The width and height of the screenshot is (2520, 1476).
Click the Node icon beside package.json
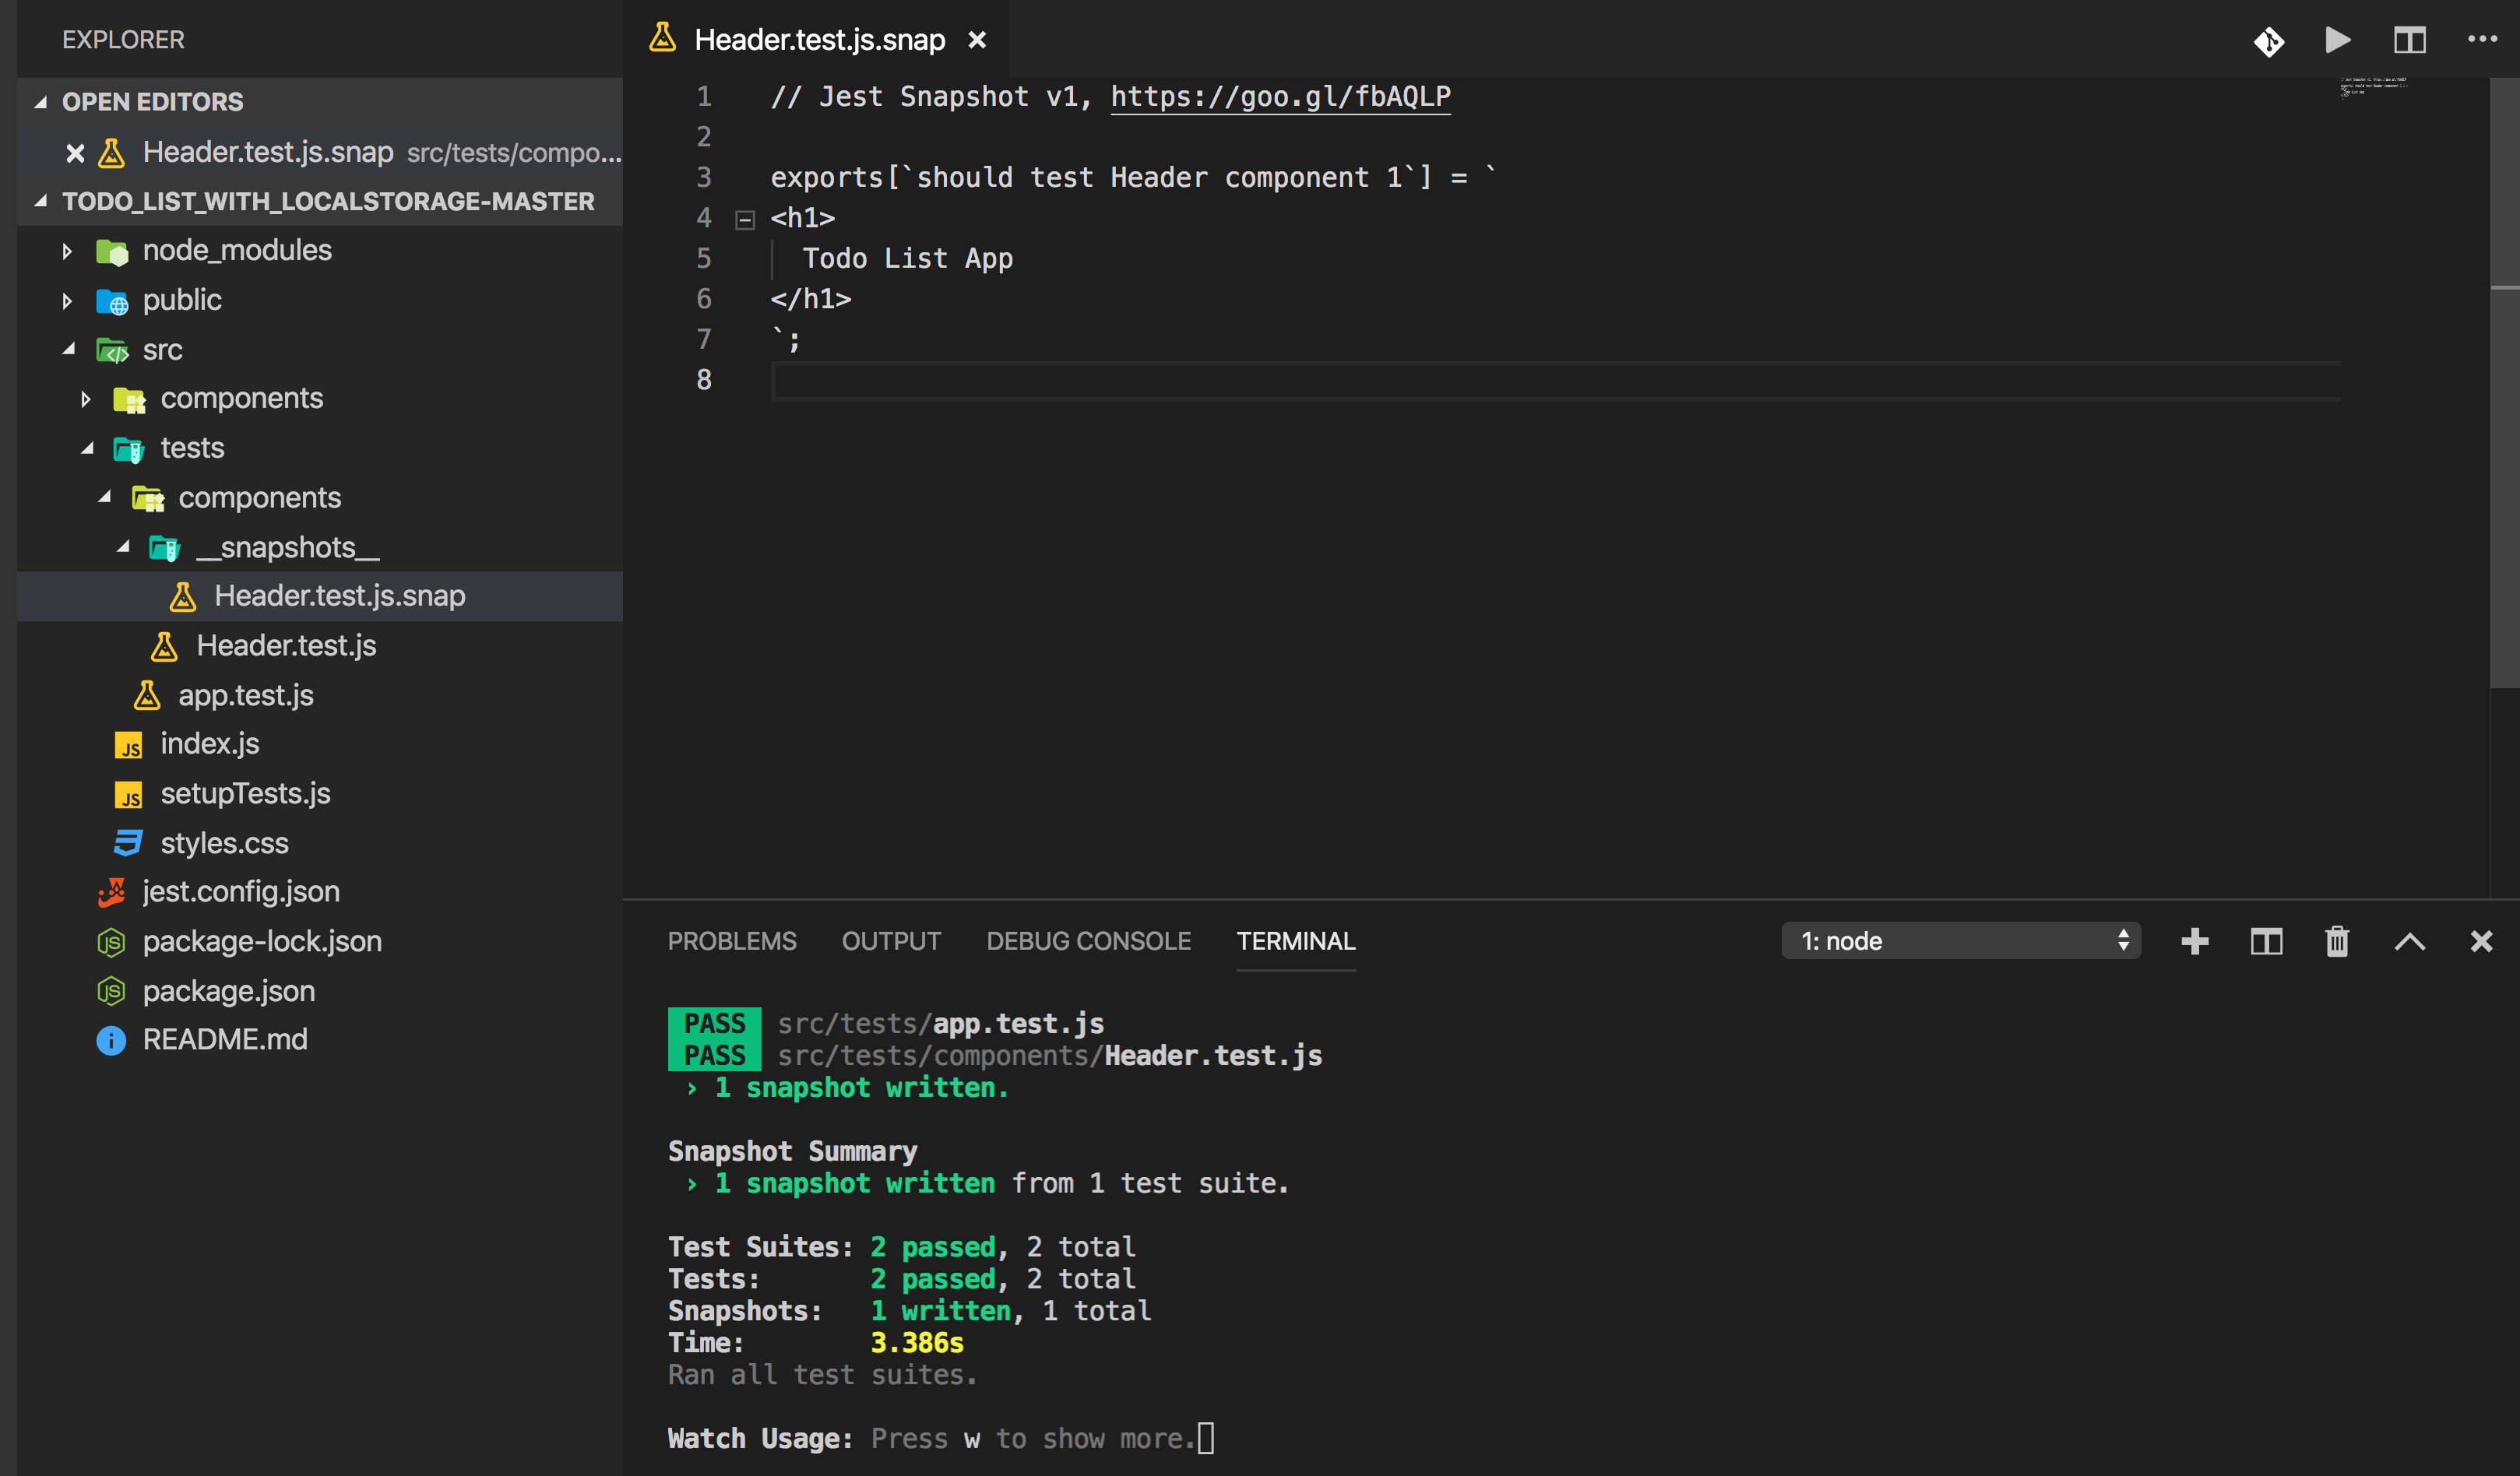[x=111, y=992]
